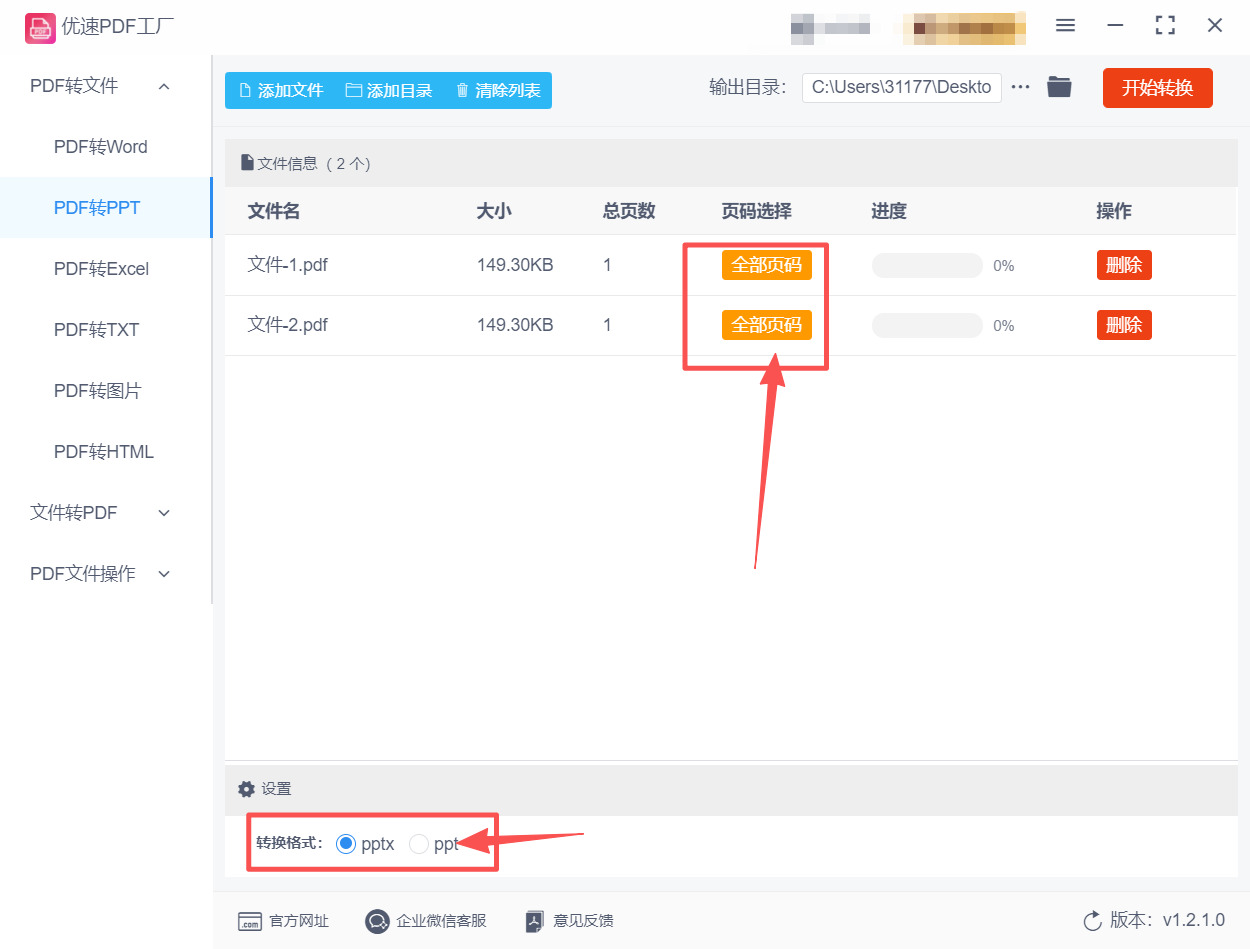Click the output directory path field
The image size is (1250, 949).
901,87
